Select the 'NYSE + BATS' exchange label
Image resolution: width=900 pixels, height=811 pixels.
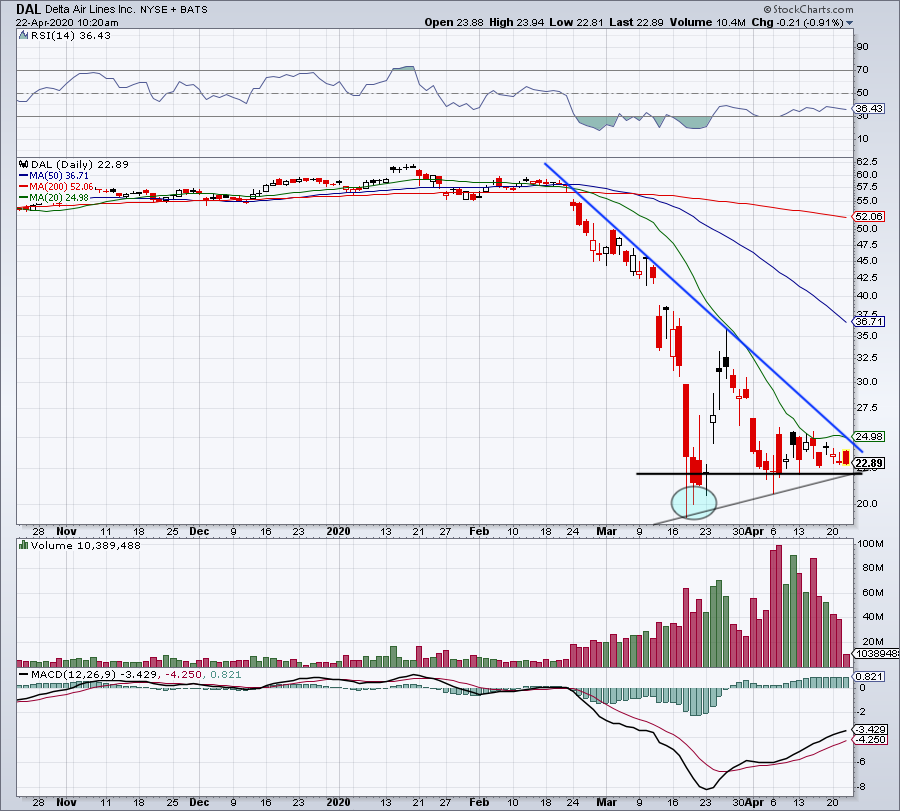(174, 10)
